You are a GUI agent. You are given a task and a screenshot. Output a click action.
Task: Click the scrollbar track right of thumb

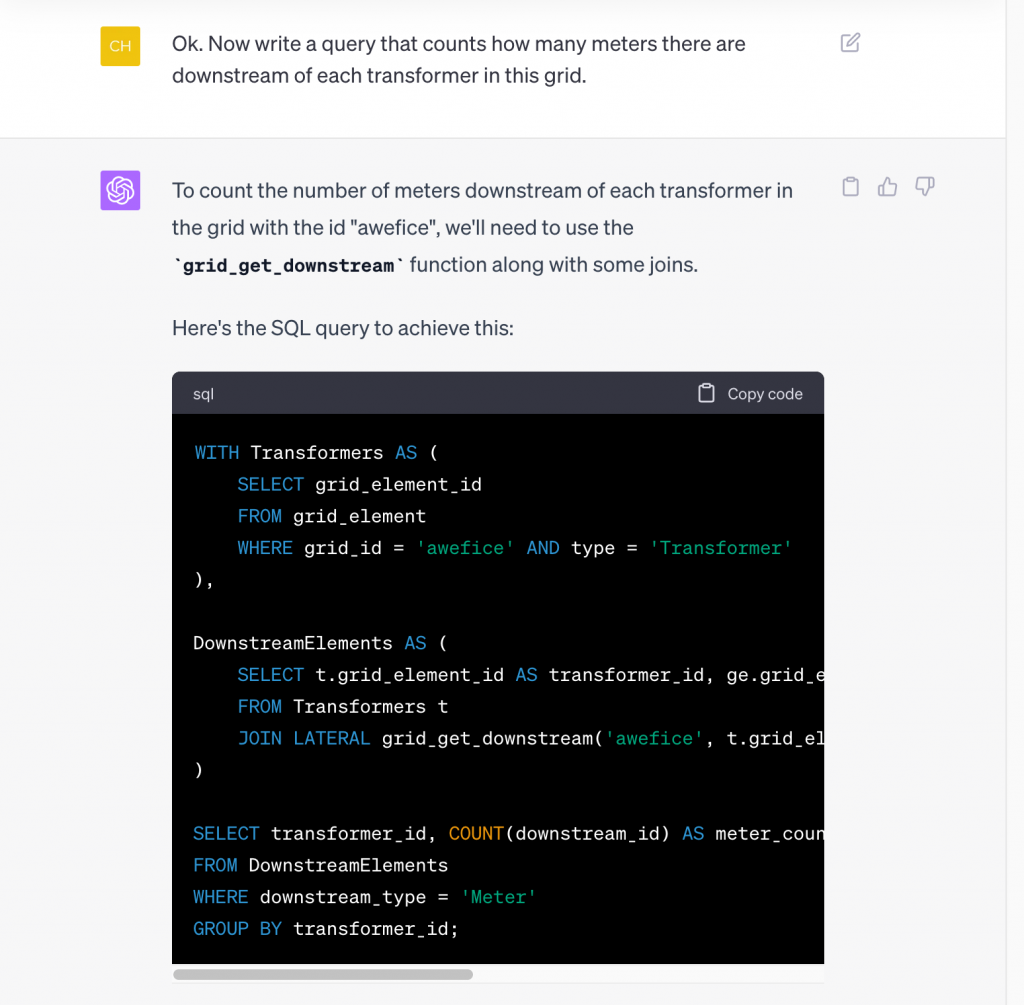(650, 974)
